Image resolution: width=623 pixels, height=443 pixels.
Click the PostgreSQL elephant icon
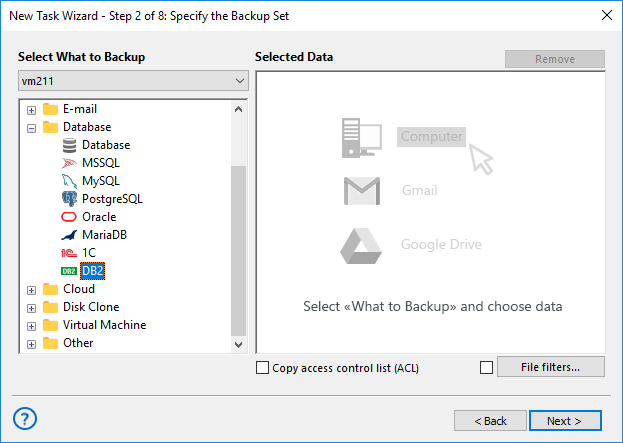pyautogui.click(x=69, y=199)
